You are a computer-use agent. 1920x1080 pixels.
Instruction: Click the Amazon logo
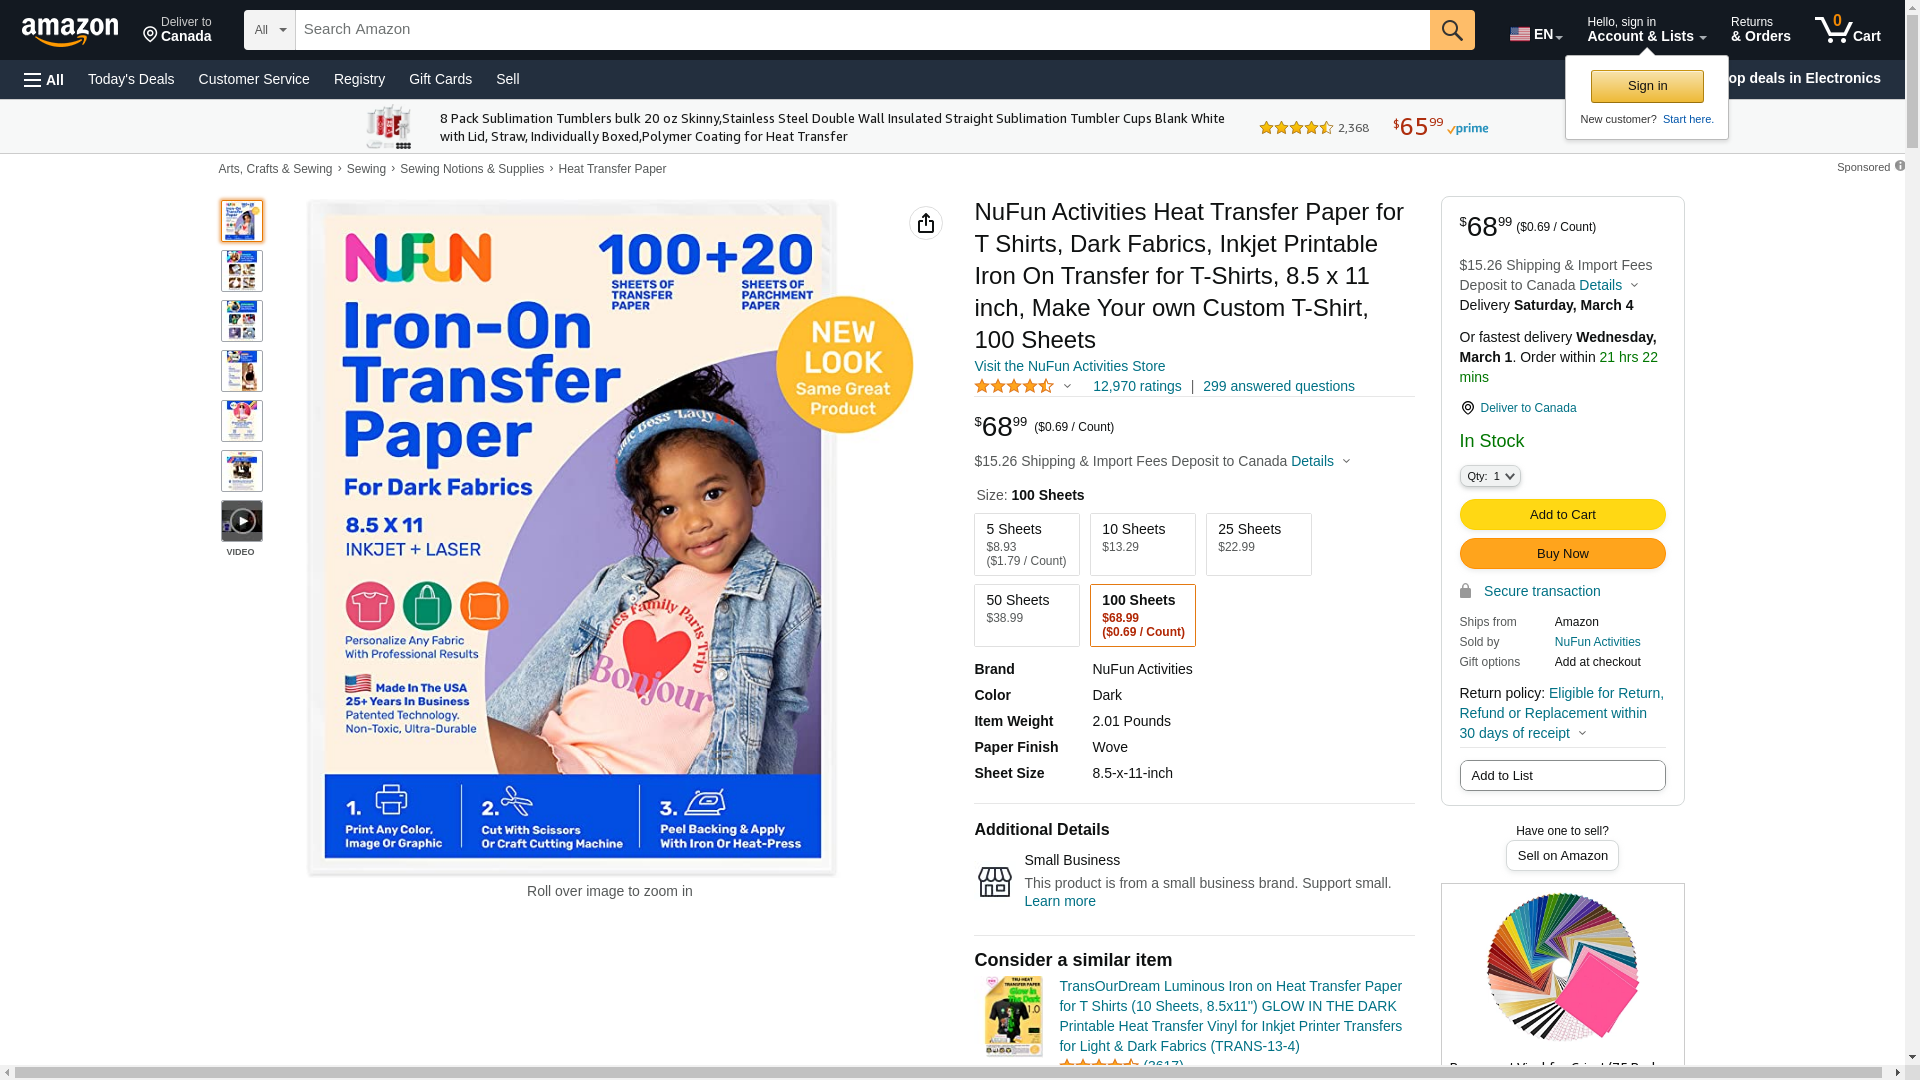pos(70,31)
